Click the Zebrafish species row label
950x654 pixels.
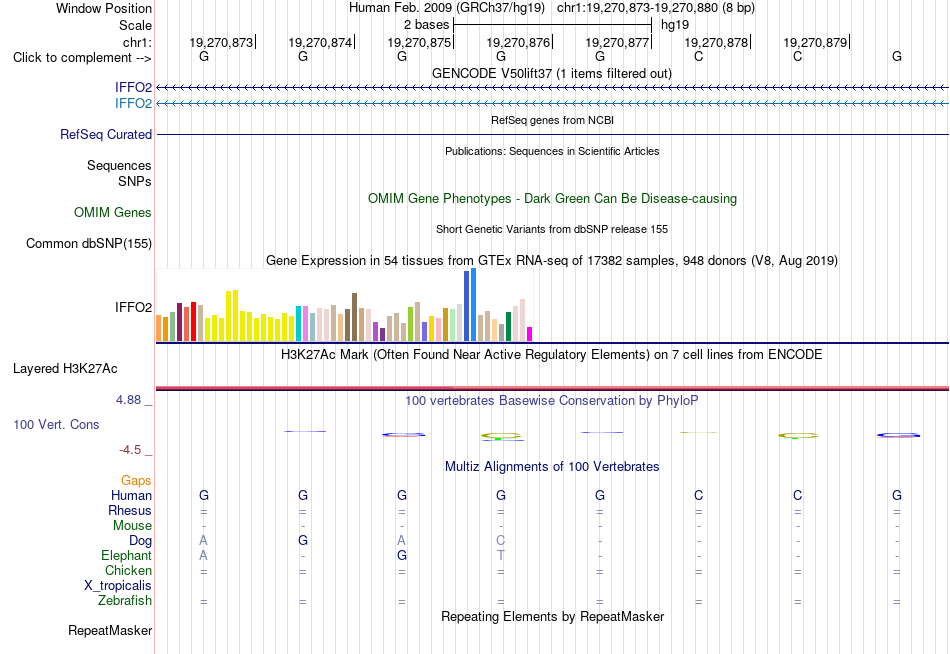pyautogui.click(x=125, y=601)
